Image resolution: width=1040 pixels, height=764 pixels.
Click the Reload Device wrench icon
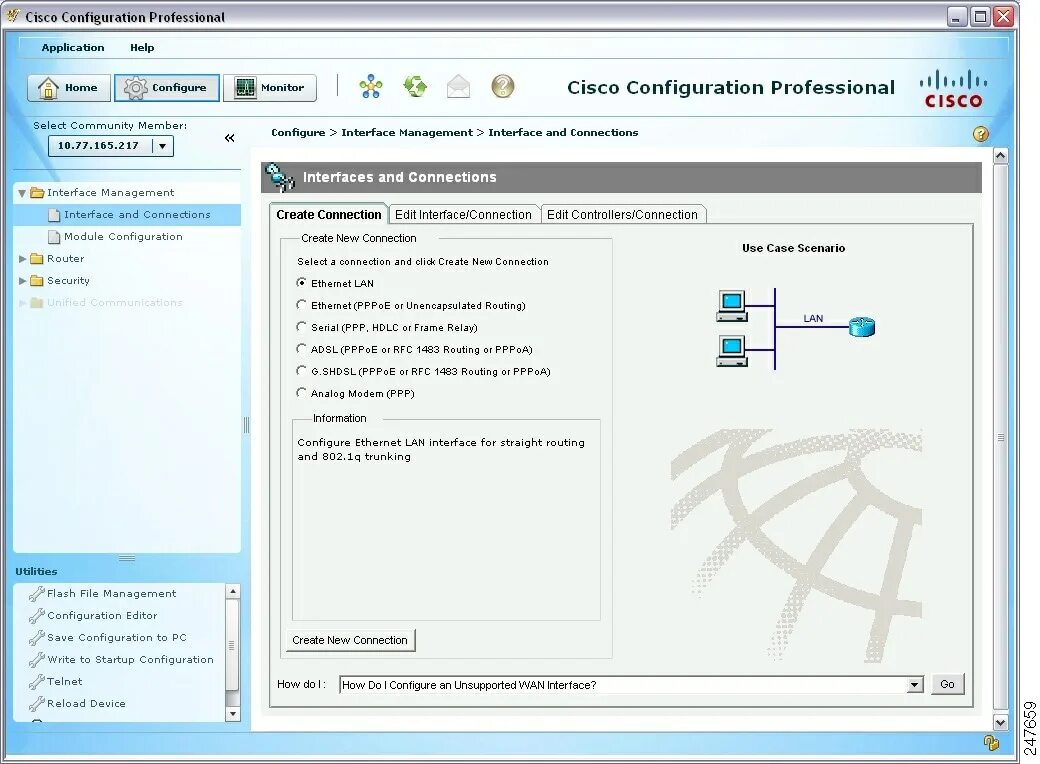[36, 703]
